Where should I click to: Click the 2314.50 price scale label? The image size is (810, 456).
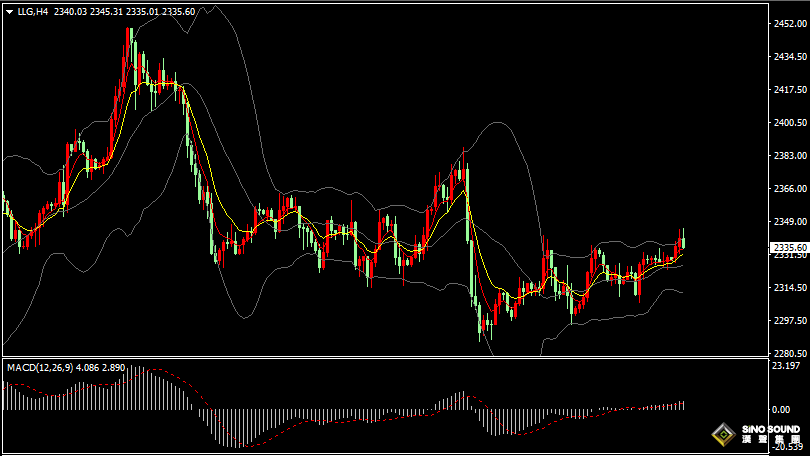(789, 288)
